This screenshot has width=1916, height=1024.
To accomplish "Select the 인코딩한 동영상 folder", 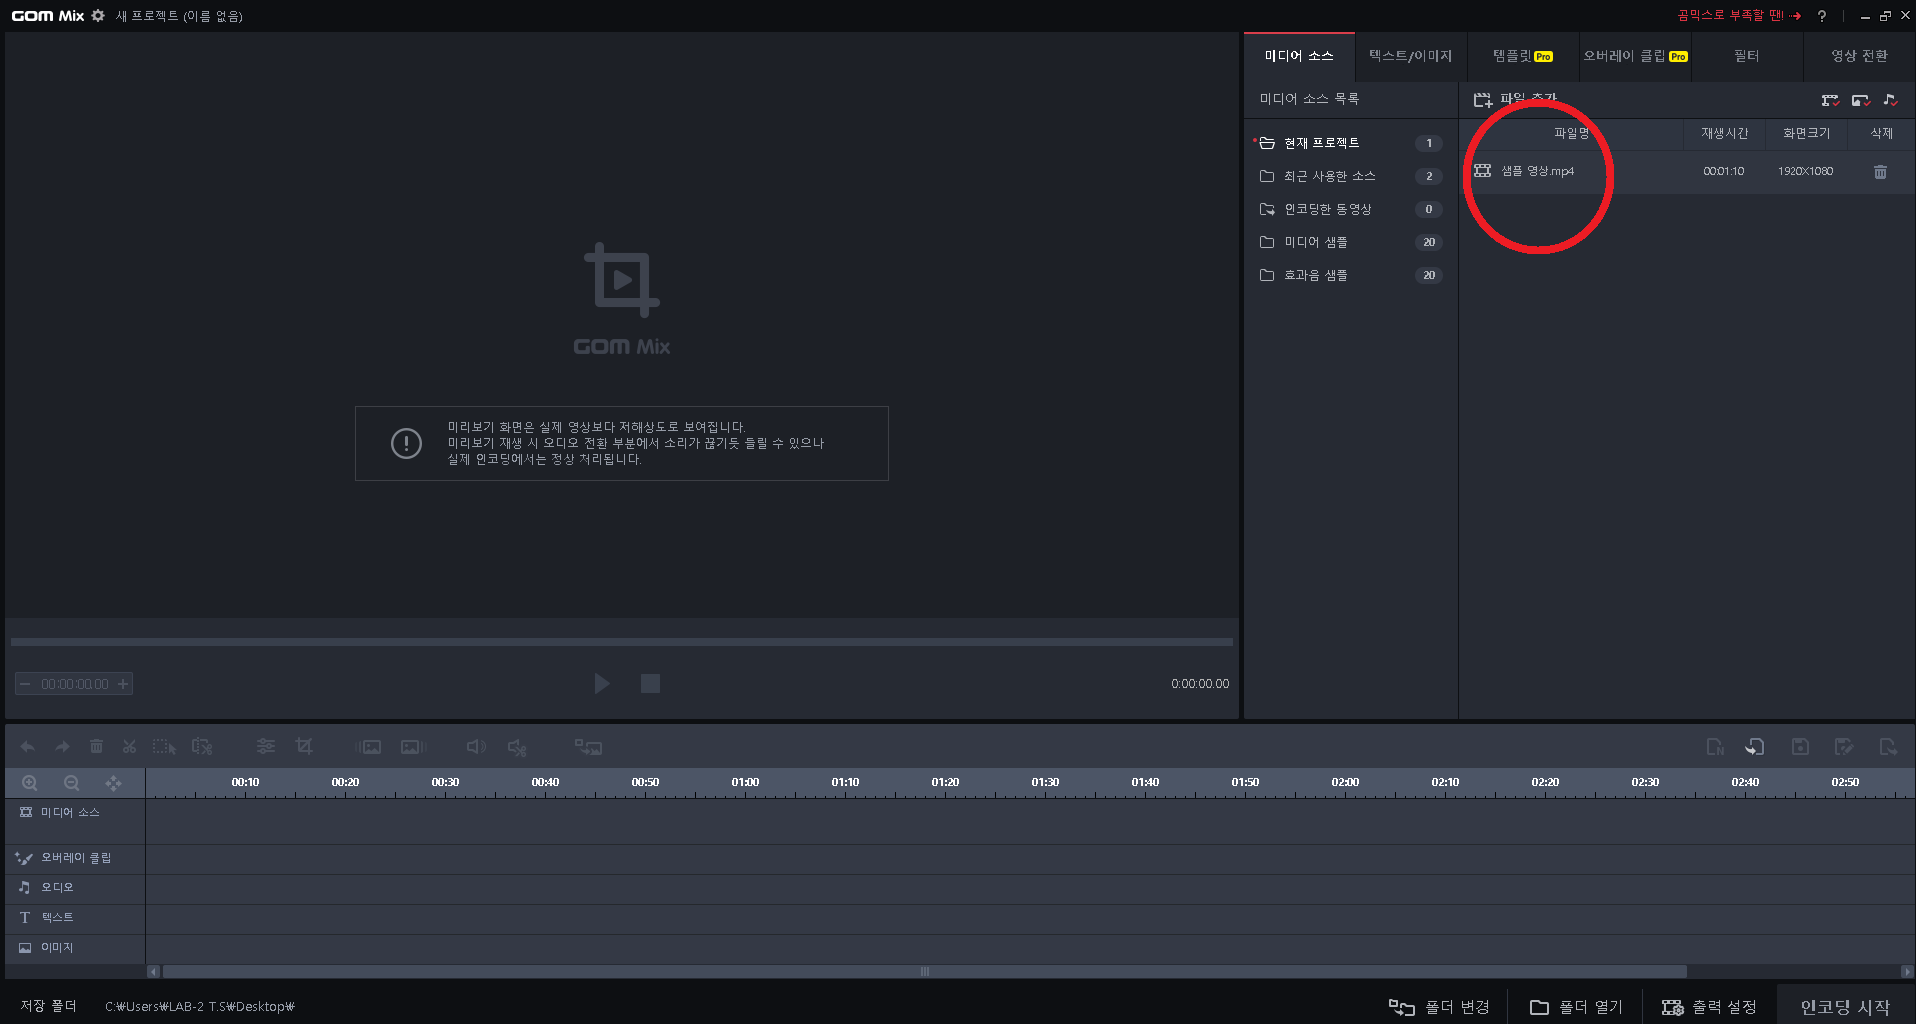I will [1350, 209].
